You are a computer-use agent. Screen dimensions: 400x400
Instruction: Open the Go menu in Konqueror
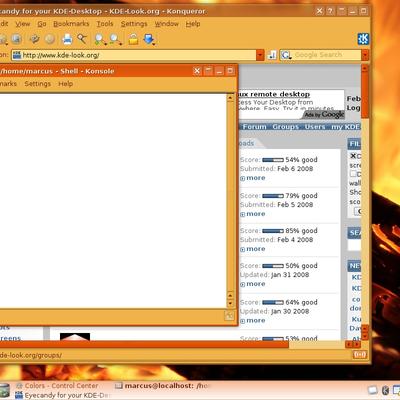(42, 24)
